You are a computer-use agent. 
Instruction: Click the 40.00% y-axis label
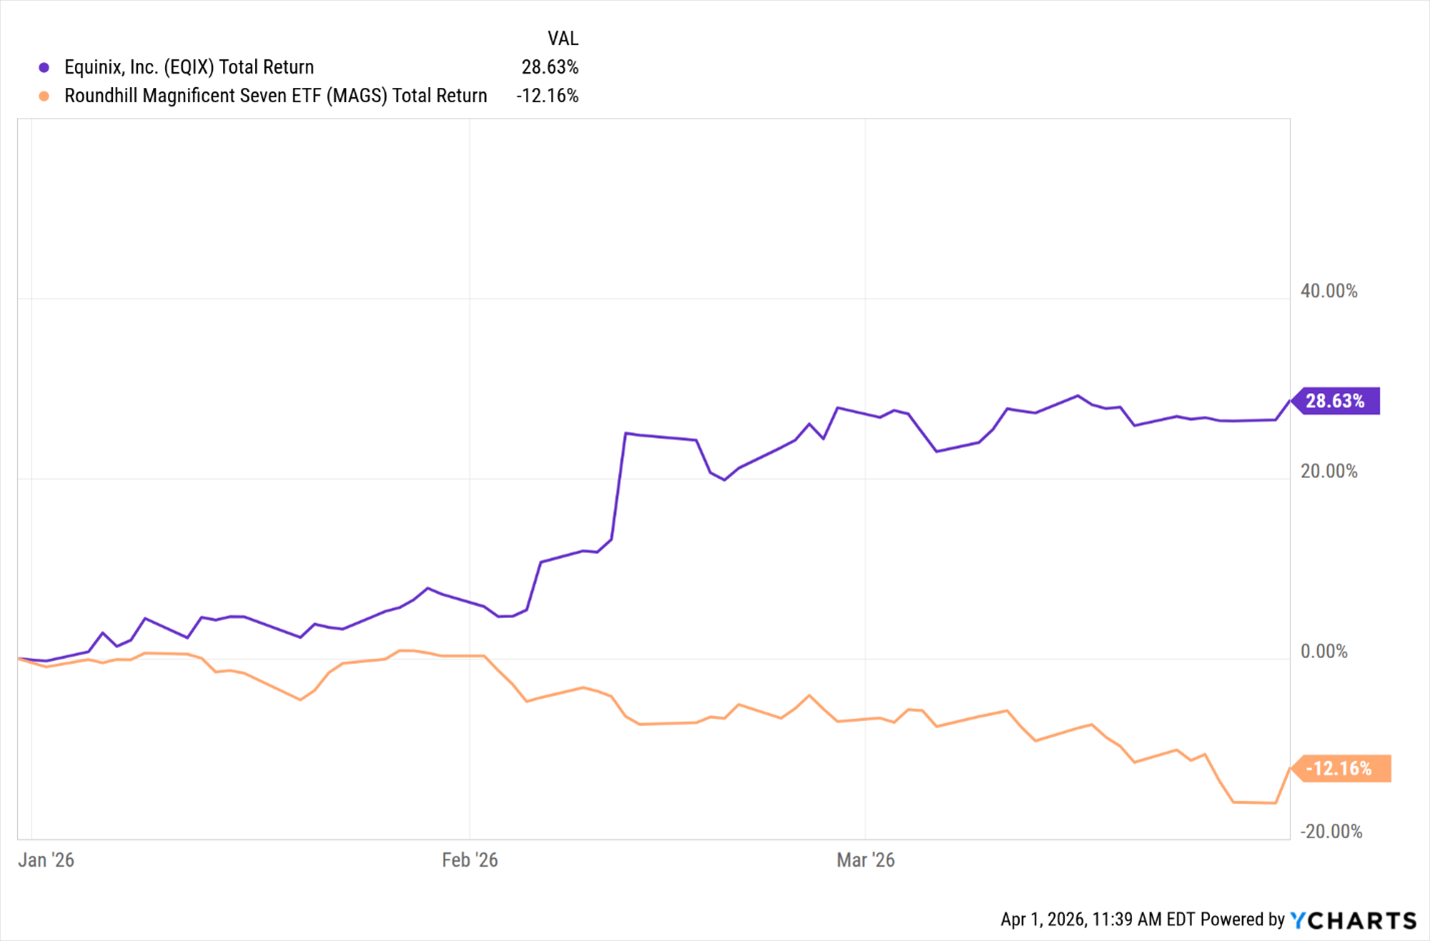[x=1328, y=291]
